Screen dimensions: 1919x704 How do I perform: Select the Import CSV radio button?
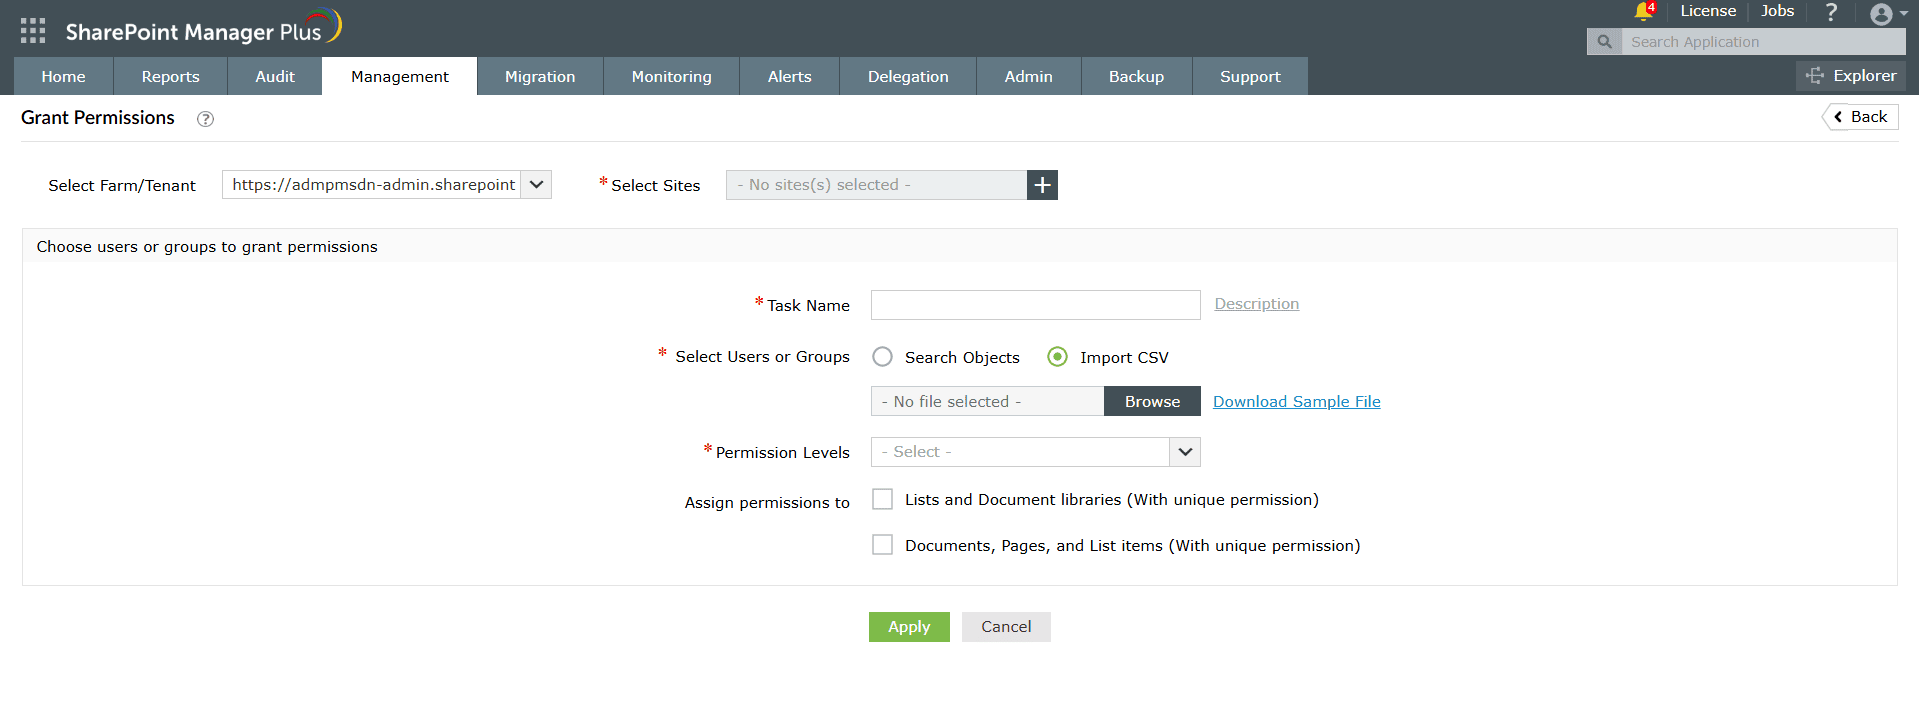pos(1057,357)
